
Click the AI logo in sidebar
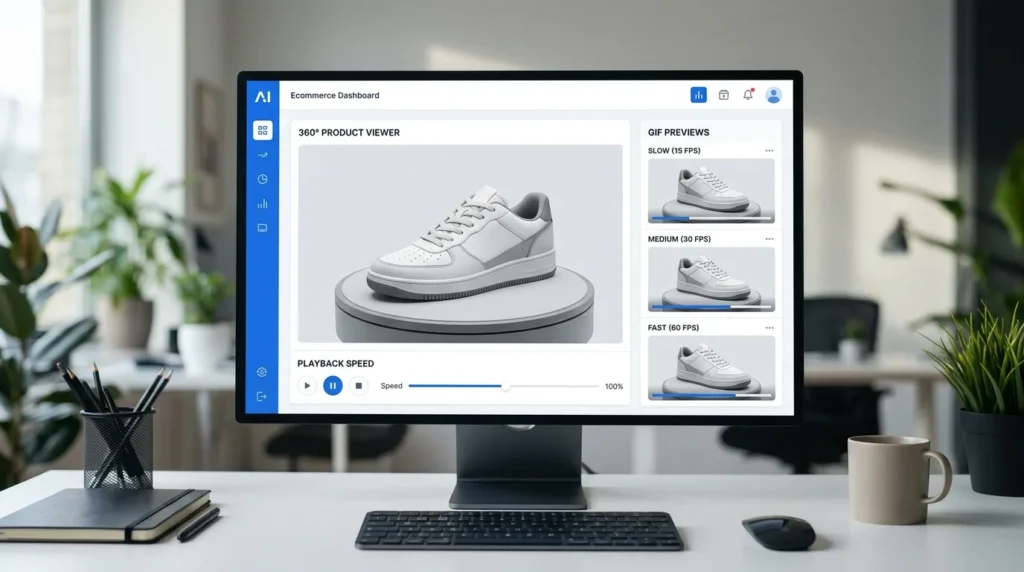[263, 97]
